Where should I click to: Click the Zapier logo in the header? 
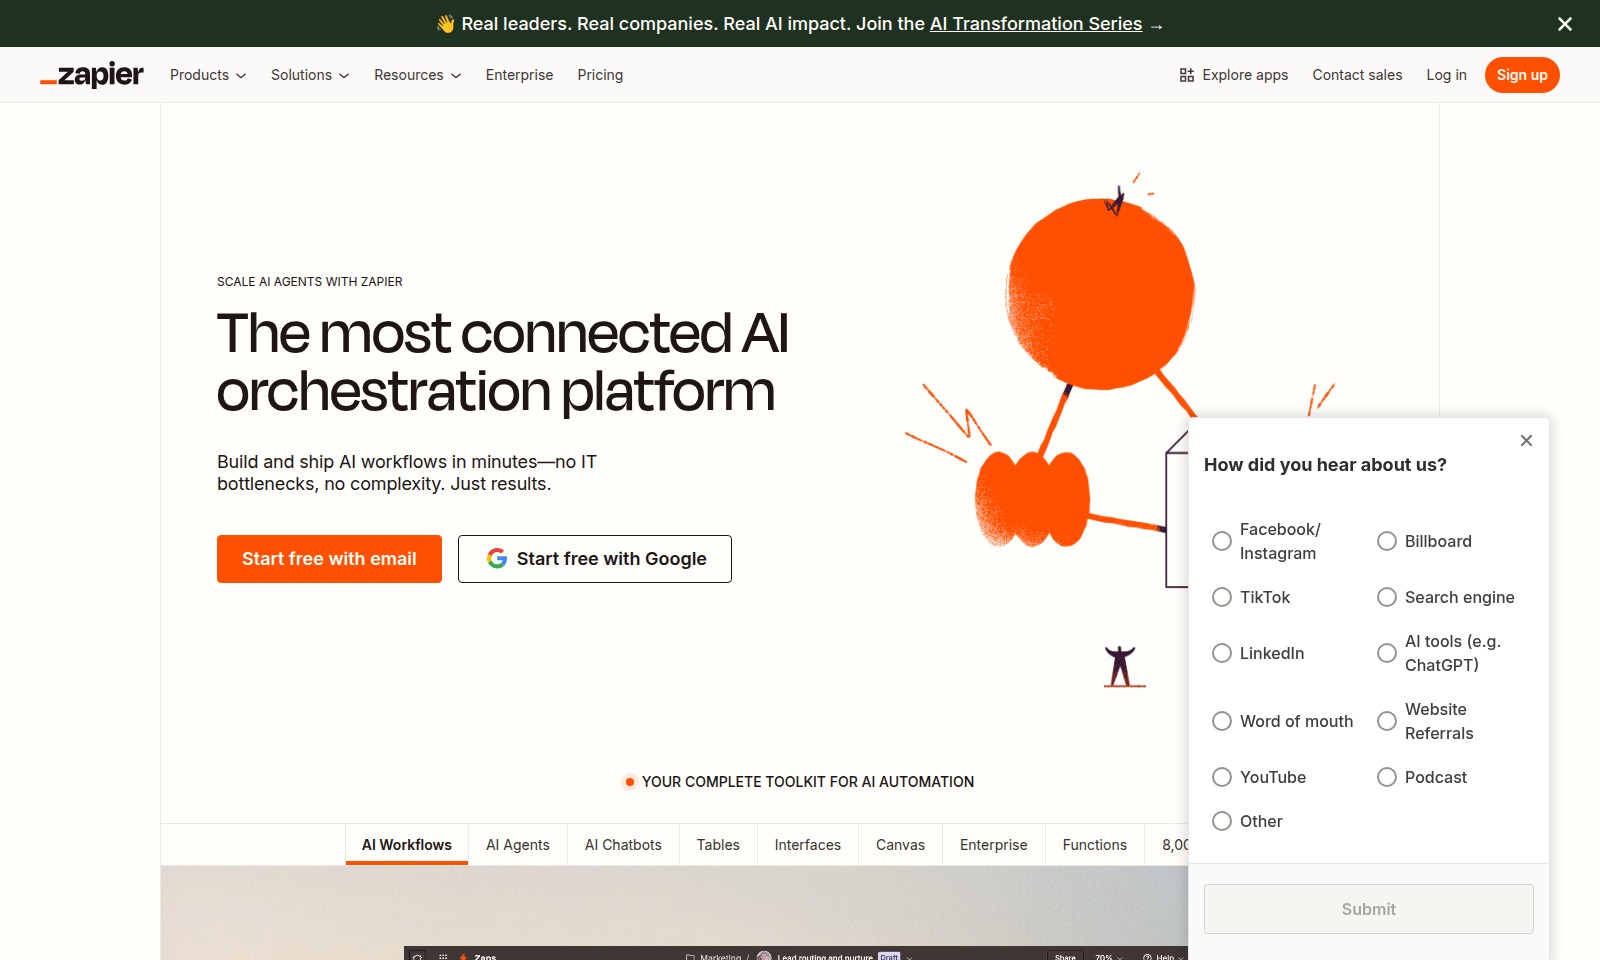point(92,75)
